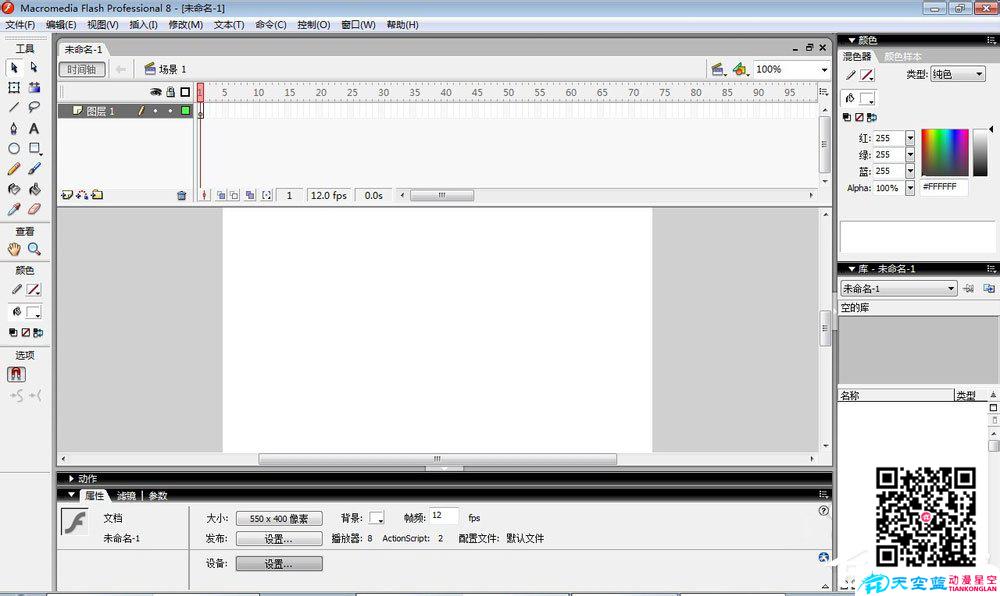1000x596 pixels.
Task: Select the Fill Transform tool
Action: point(34,87)
